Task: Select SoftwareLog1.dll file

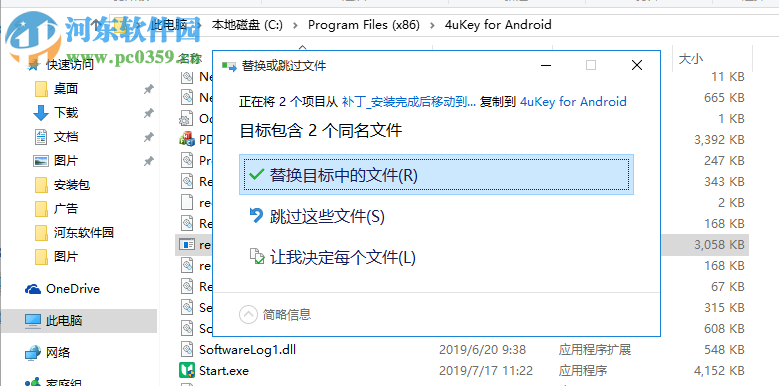Action: coord(247,350)
